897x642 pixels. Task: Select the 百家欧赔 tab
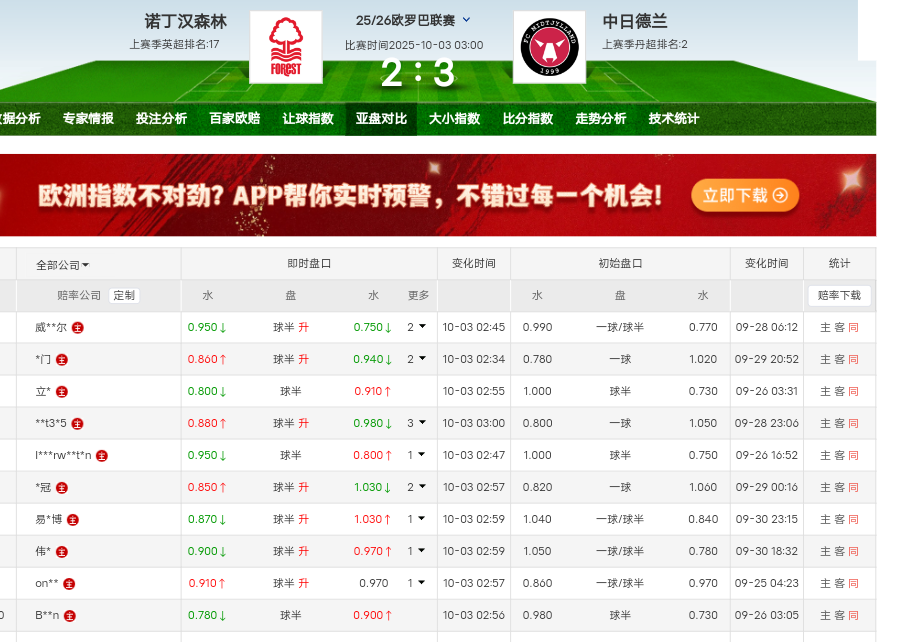click(x=234, y=118)
